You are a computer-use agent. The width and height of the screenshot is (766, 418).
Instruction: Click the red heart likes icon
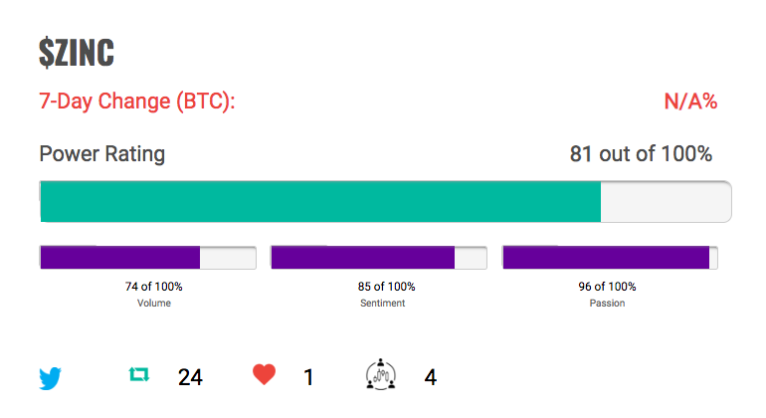pyautogui.click(x=264, y=375)
